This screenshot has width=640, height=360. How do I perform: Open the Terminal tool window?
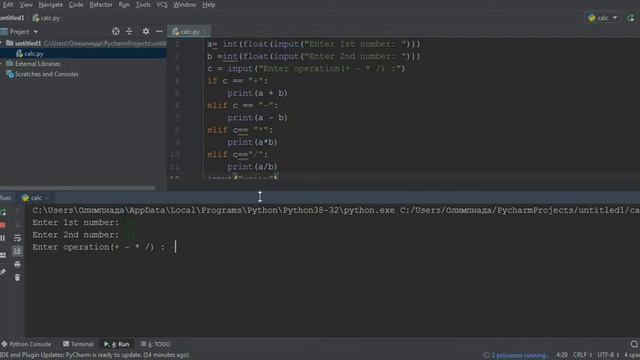[x=78, y=344]
